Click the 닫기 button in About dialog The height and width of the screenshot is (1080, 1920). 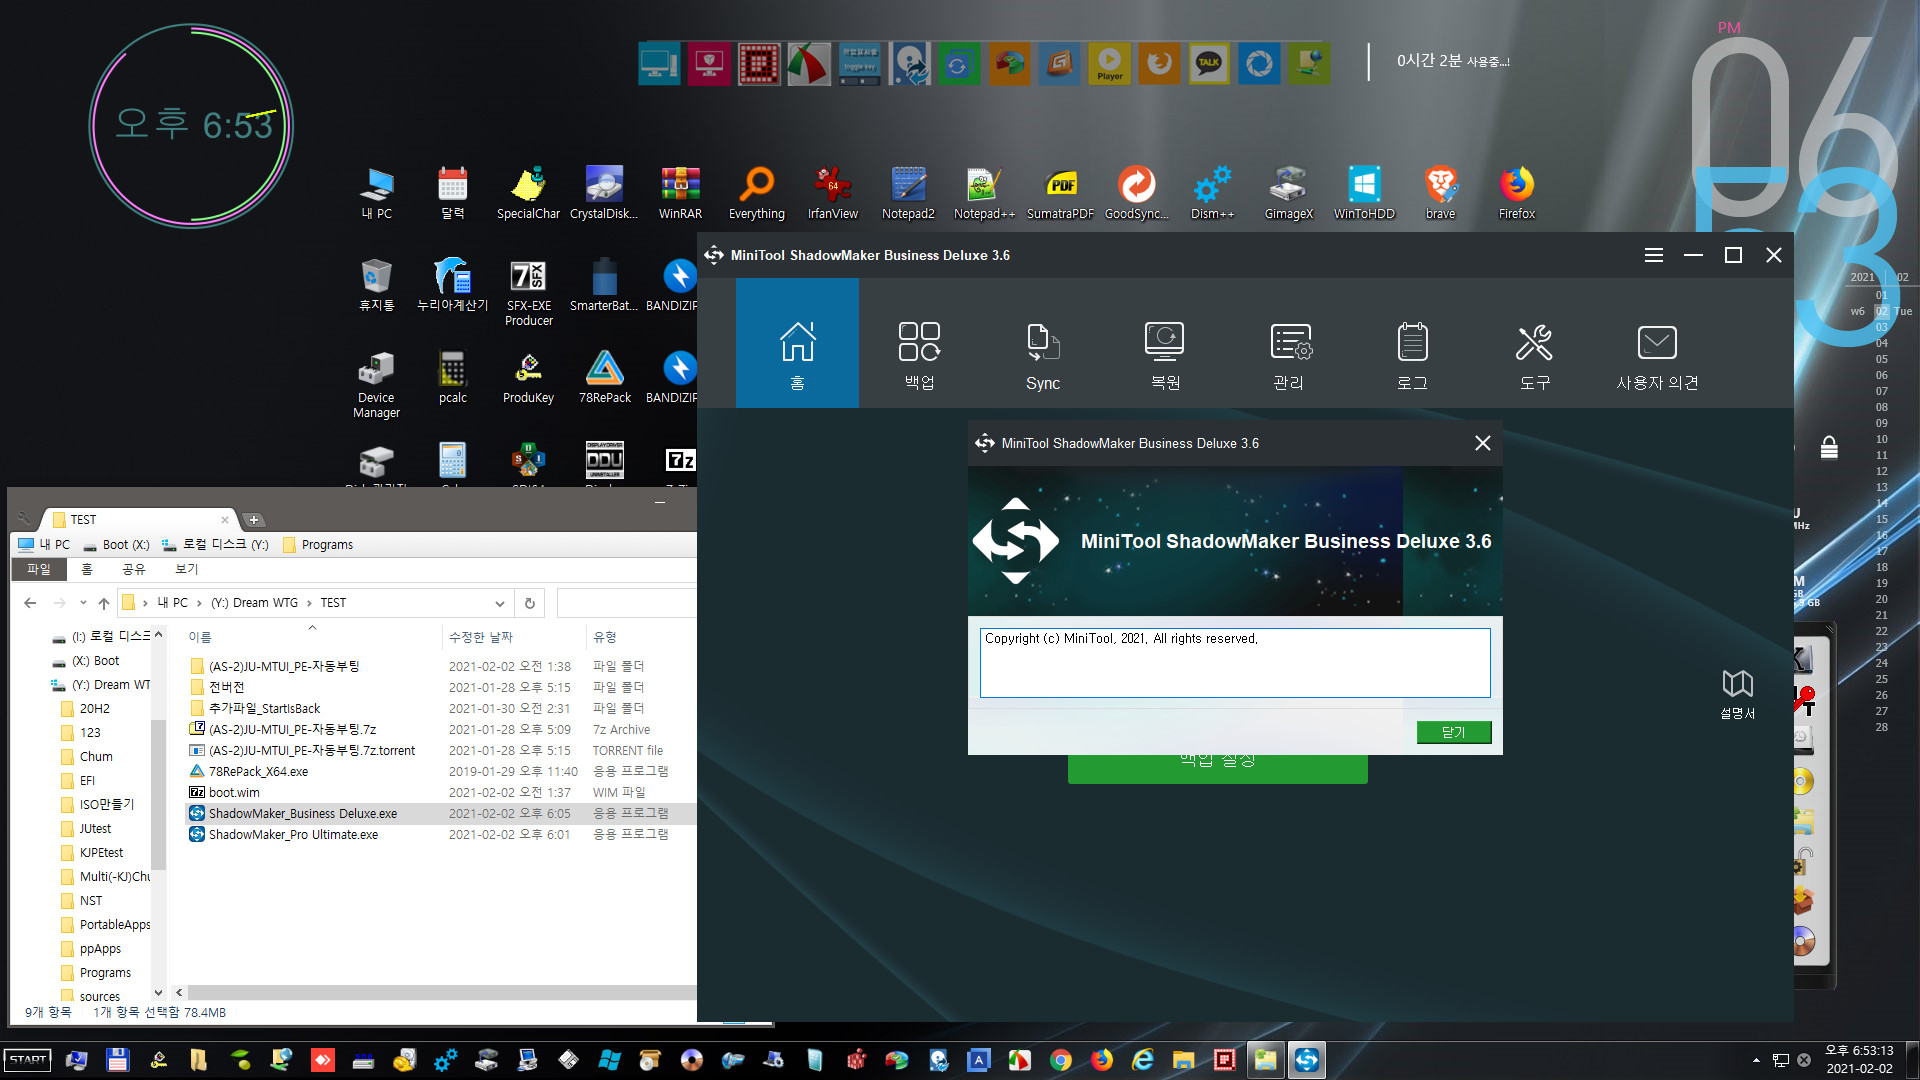click(x=1454, y=732)
